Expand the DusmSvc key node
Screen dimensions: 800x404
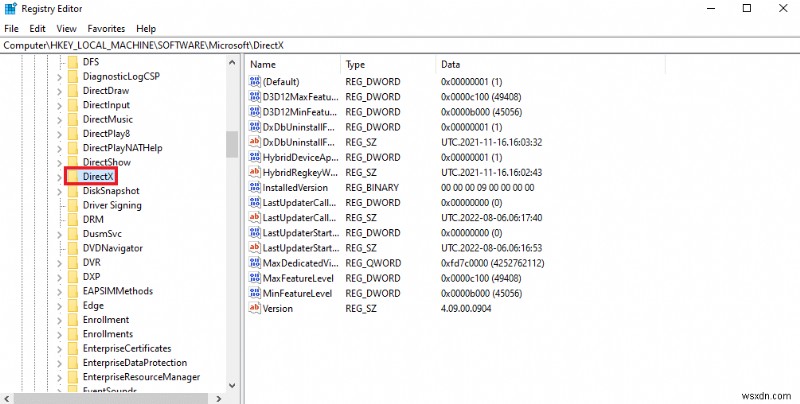tap(59, 234)
